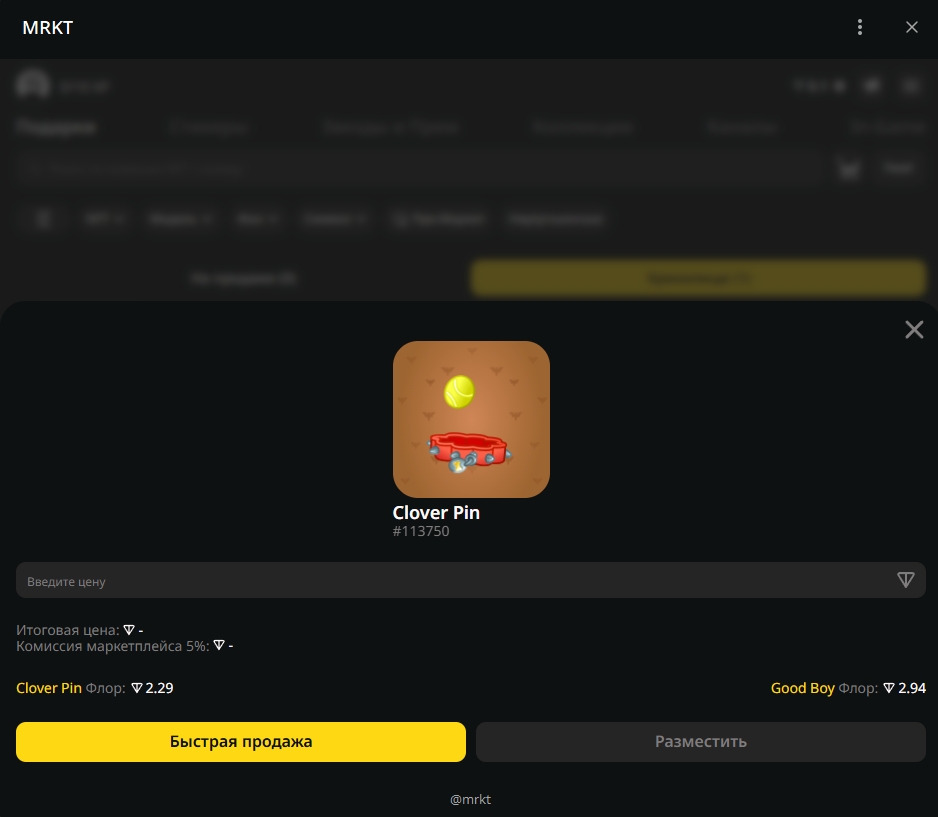Open the @mrkt link at bottom
The width and height of the screenshot is (938, 817).
click(x=470, y=799)
